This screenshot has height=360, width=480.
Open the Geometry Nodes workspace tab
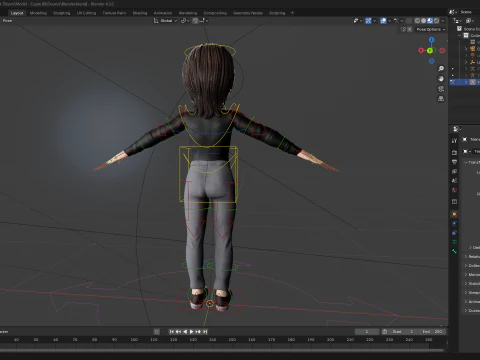248,13
